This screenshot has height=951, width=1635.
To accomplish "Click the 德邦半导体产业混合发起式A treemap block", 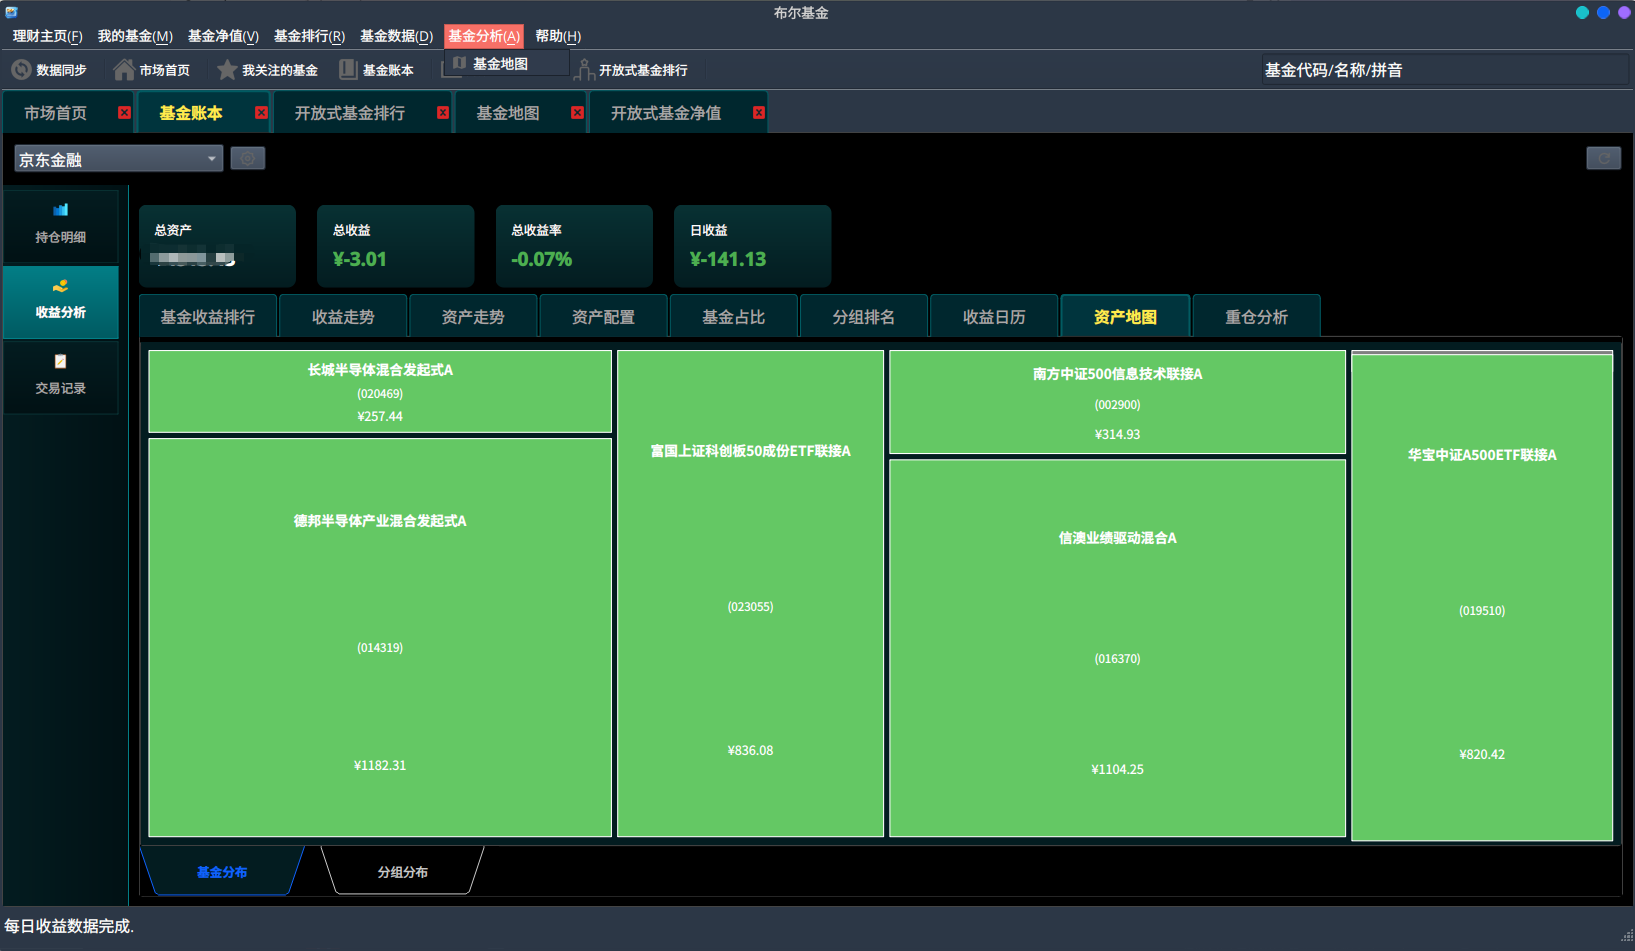I will (380, 637).
